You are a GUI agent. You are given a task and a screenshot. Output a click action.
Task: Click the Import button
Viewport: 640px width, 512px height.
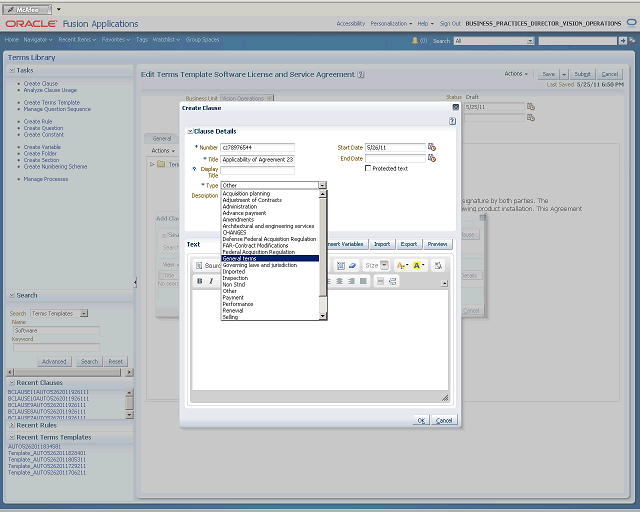point(382,244)
